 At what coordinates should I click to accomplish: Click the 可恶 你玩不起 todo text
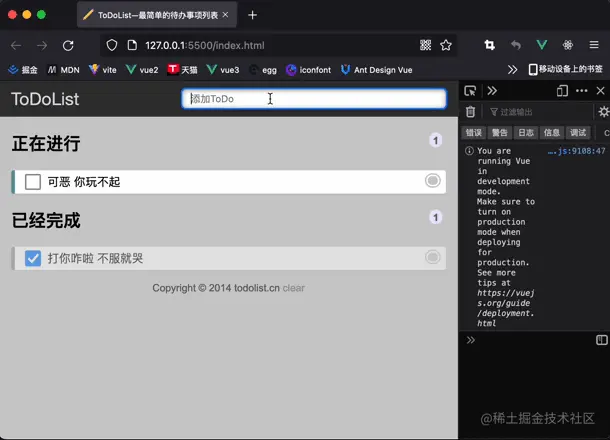click(84, 182)
